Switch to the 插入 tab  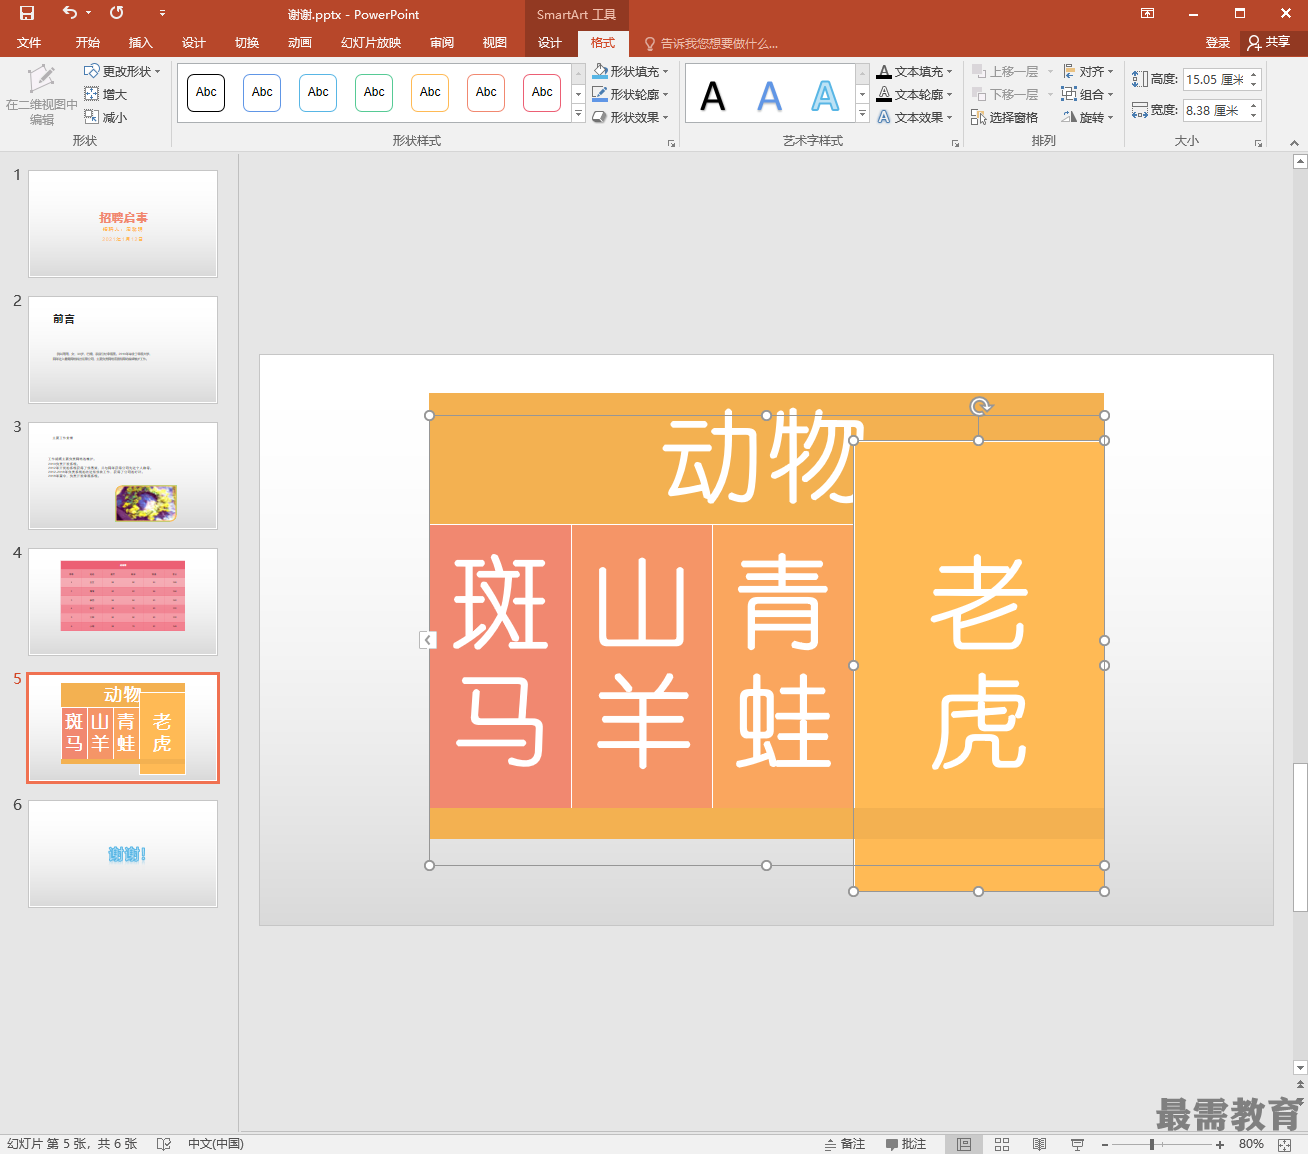tap(141, 42)
